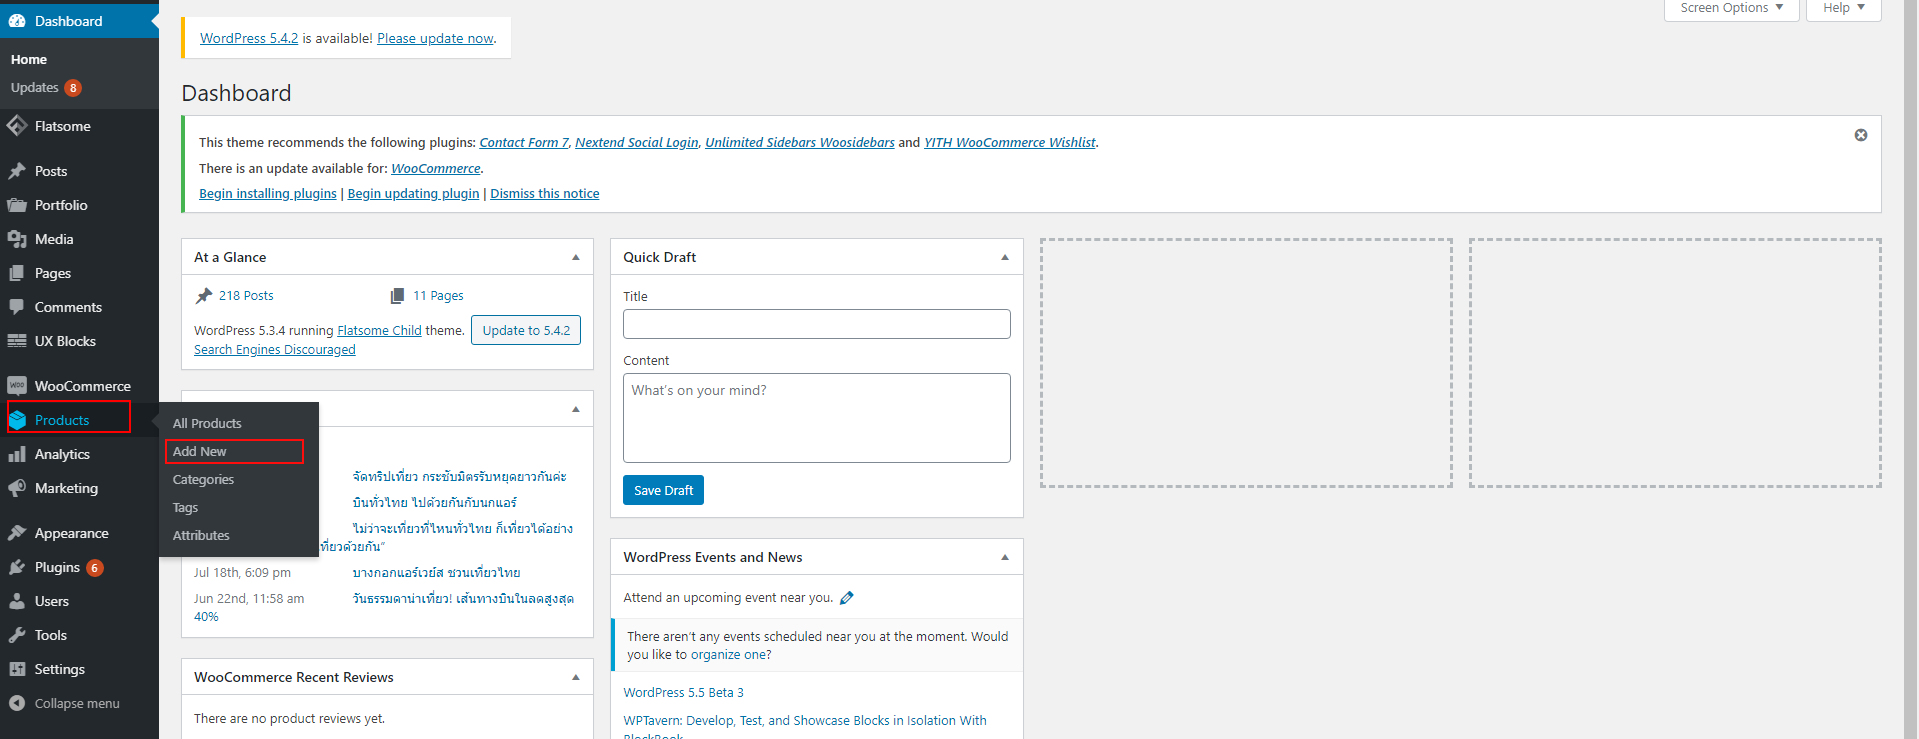Screen dimensions: 1919x739
Task: Click the Save Draft button
Action: [x=663, y=490]
